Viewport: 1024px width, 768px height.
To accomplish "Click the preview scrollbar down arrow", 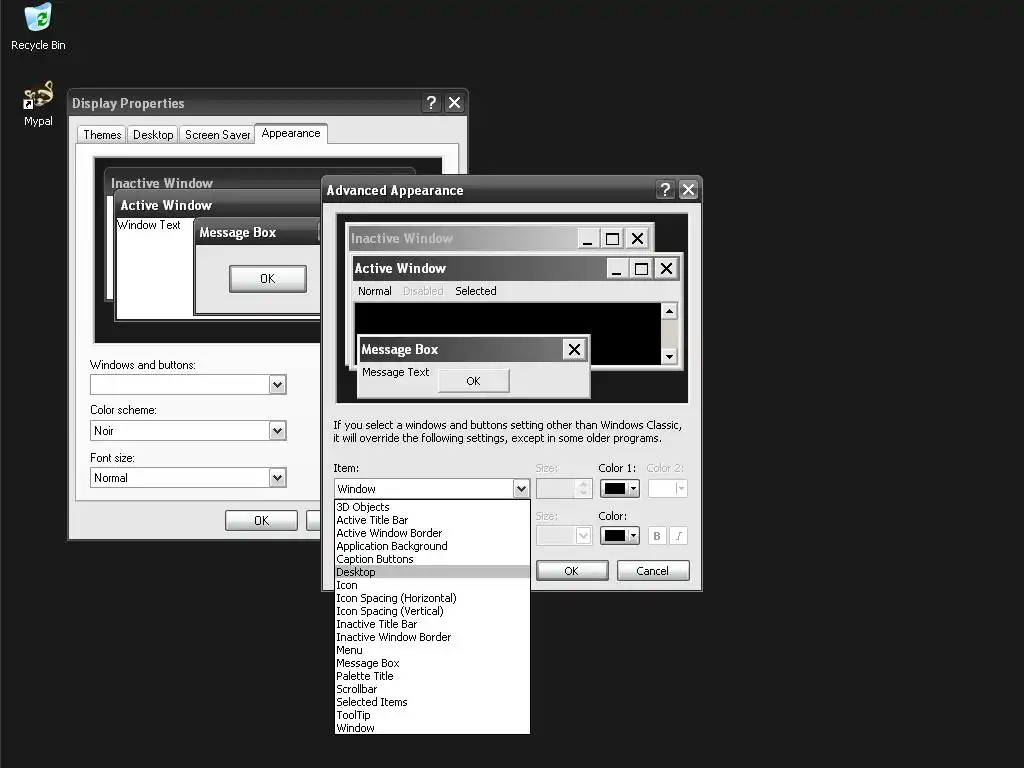I will point(669,357).
